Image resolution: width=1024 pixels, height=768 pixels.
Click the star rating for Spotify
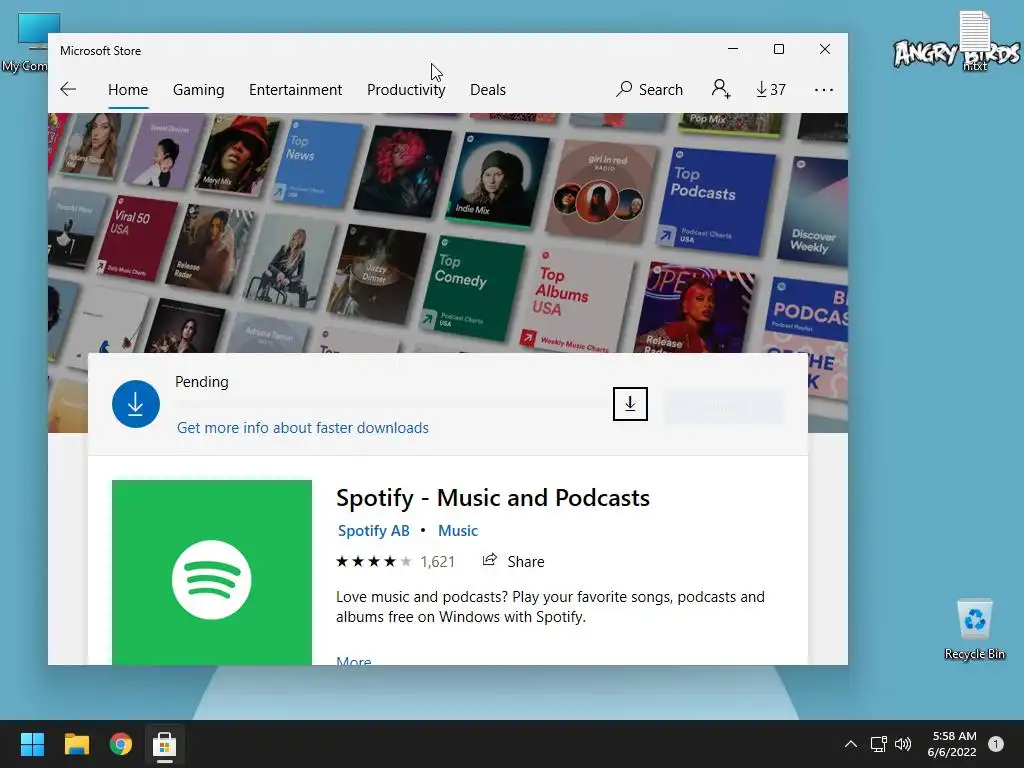click(x=374, y=562)
